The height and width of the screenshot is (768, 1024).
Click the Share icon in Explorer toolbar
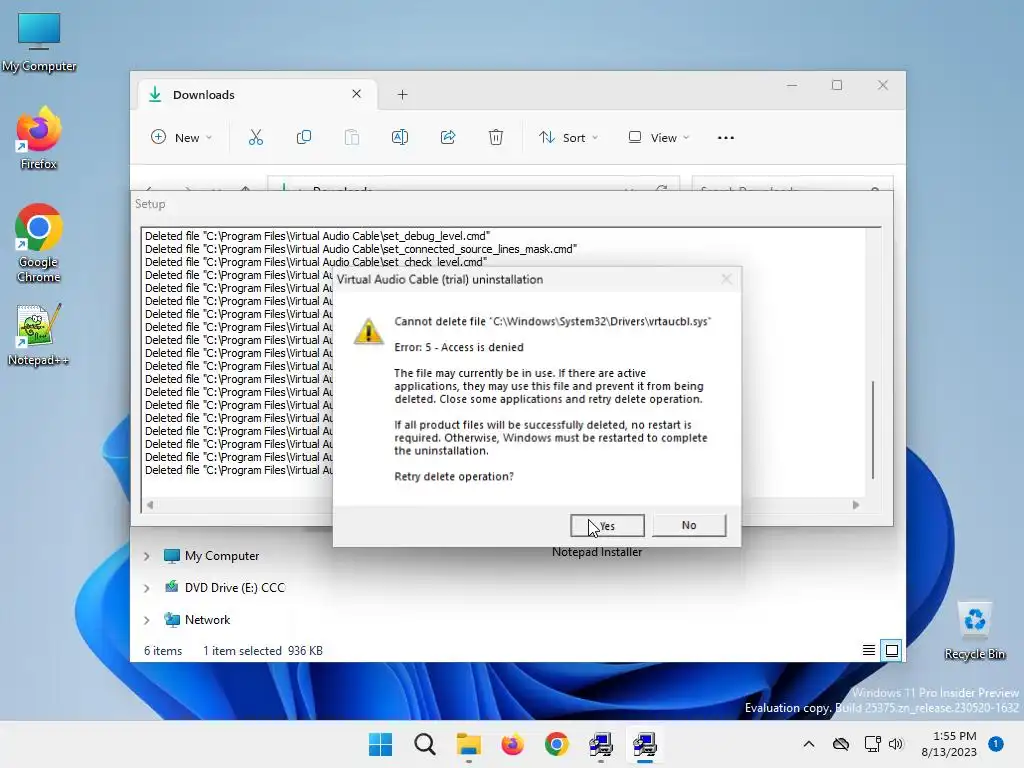pyautogui.click(x=448, y=138)
